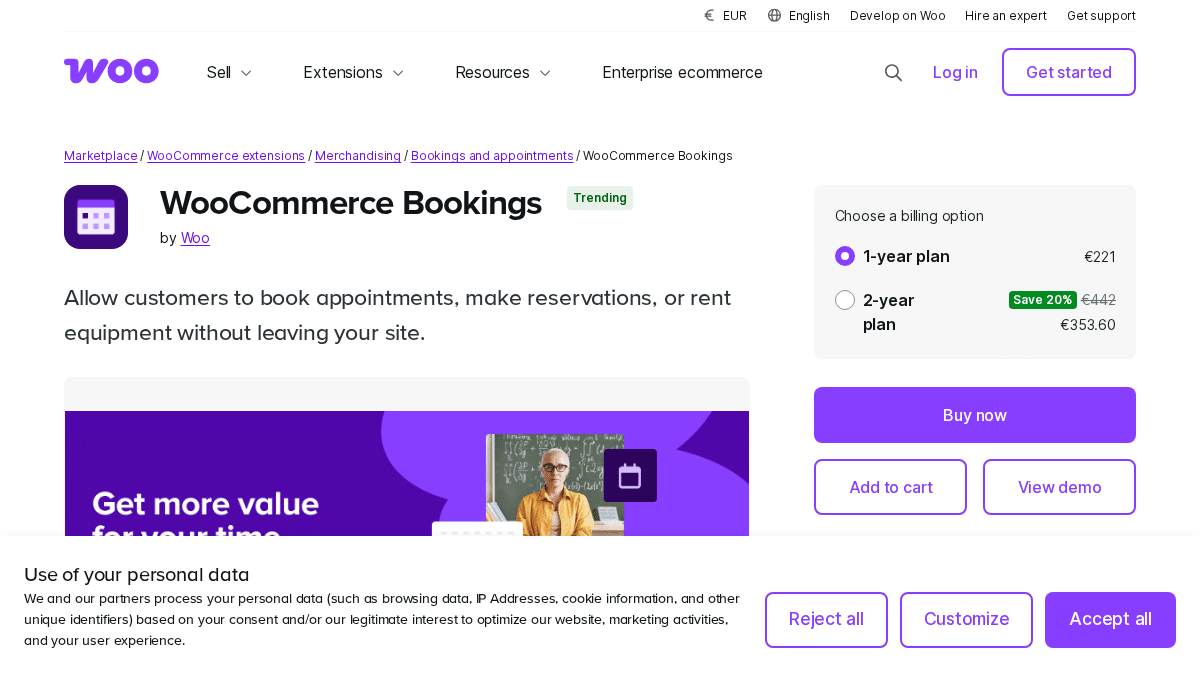Select the 2-year plan radio option
The image size is (1200, 675).
point(845,300)
